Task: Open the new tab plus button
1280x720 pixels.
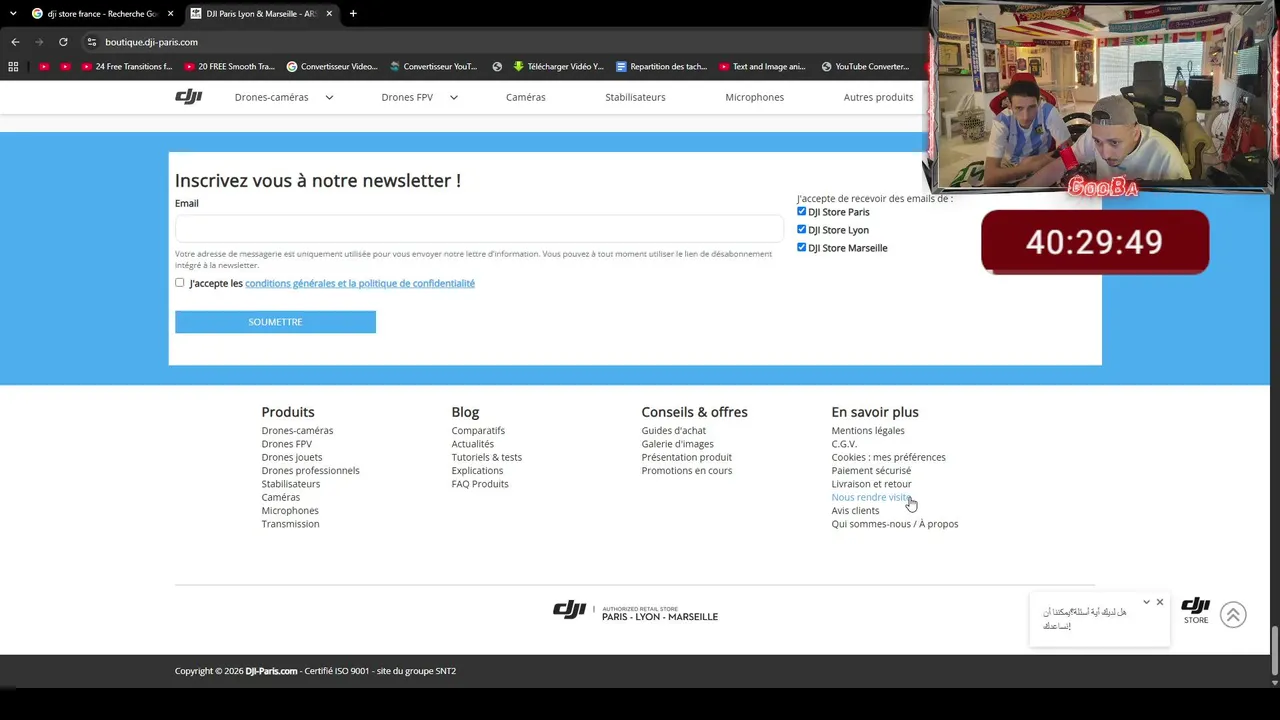Action: 353,14
